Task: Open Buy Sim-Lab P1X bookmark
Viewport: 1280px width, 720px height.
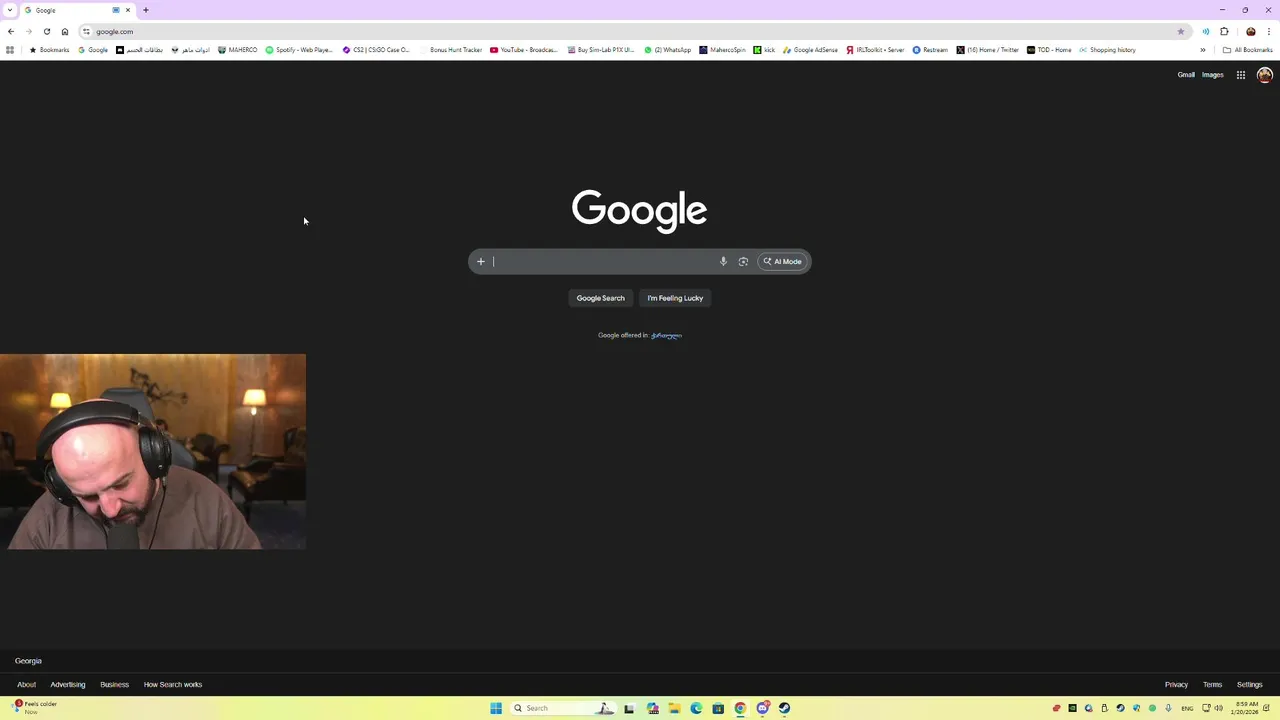Action: click(601, 50)
